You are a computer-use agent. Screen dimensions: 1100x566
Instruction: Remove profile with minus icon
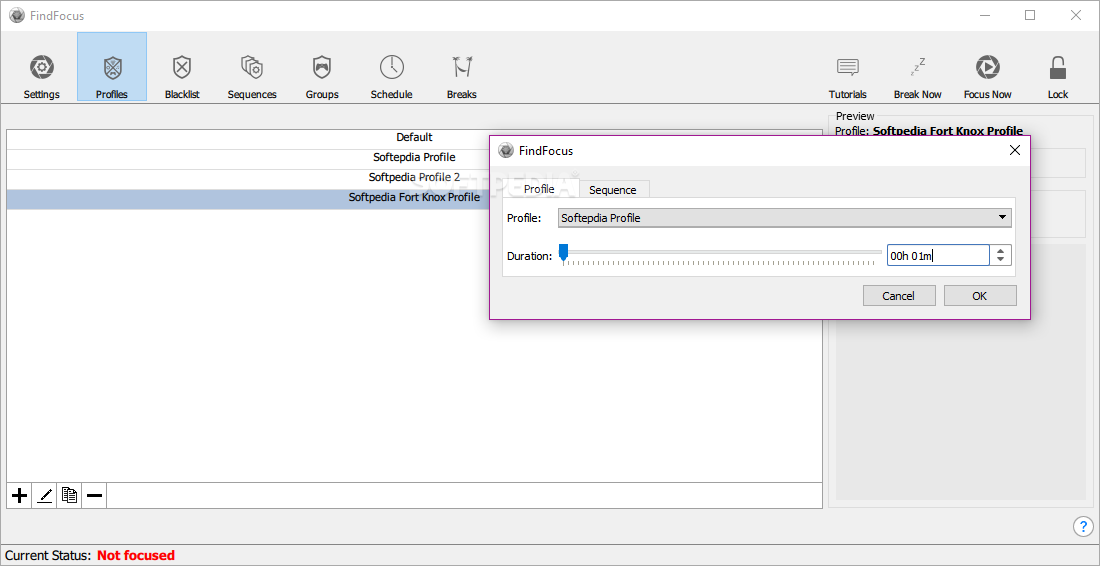pyautogui.click(x=94, y=496)
